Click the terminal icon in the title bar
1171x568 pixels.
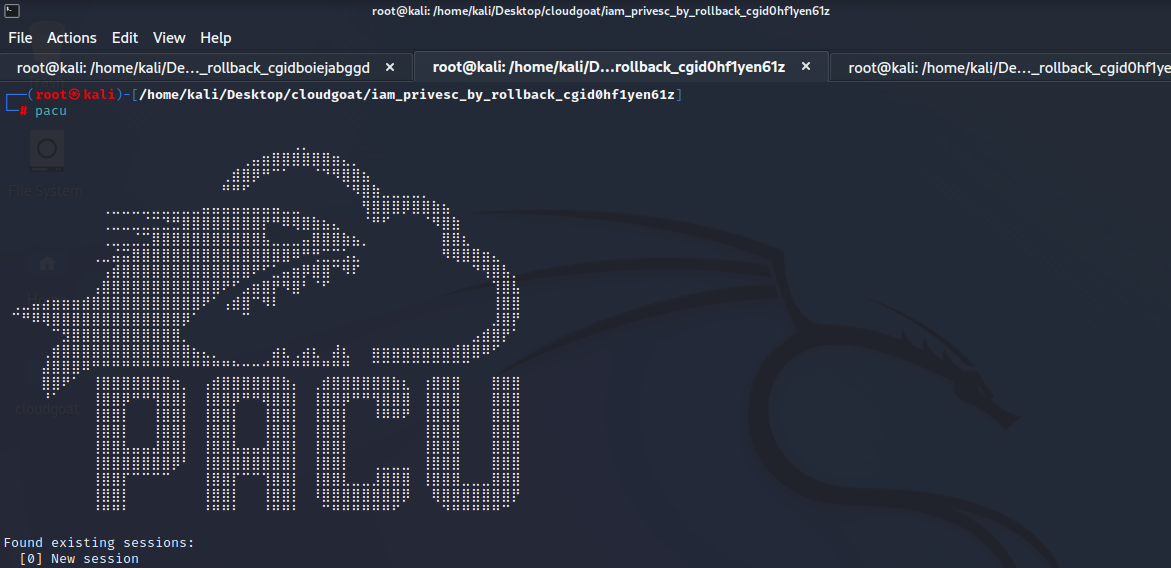click(11, 10)
